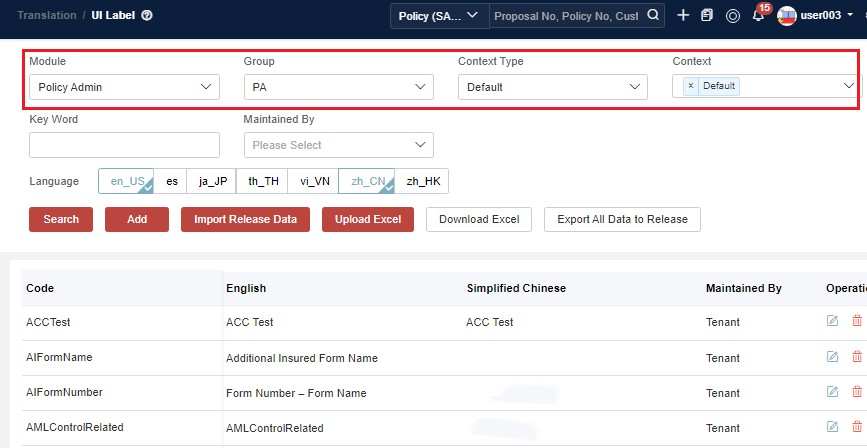Delete the AMLControlRelated label row
The width and height of the screenshot is (867, 448).
(856, 427)
